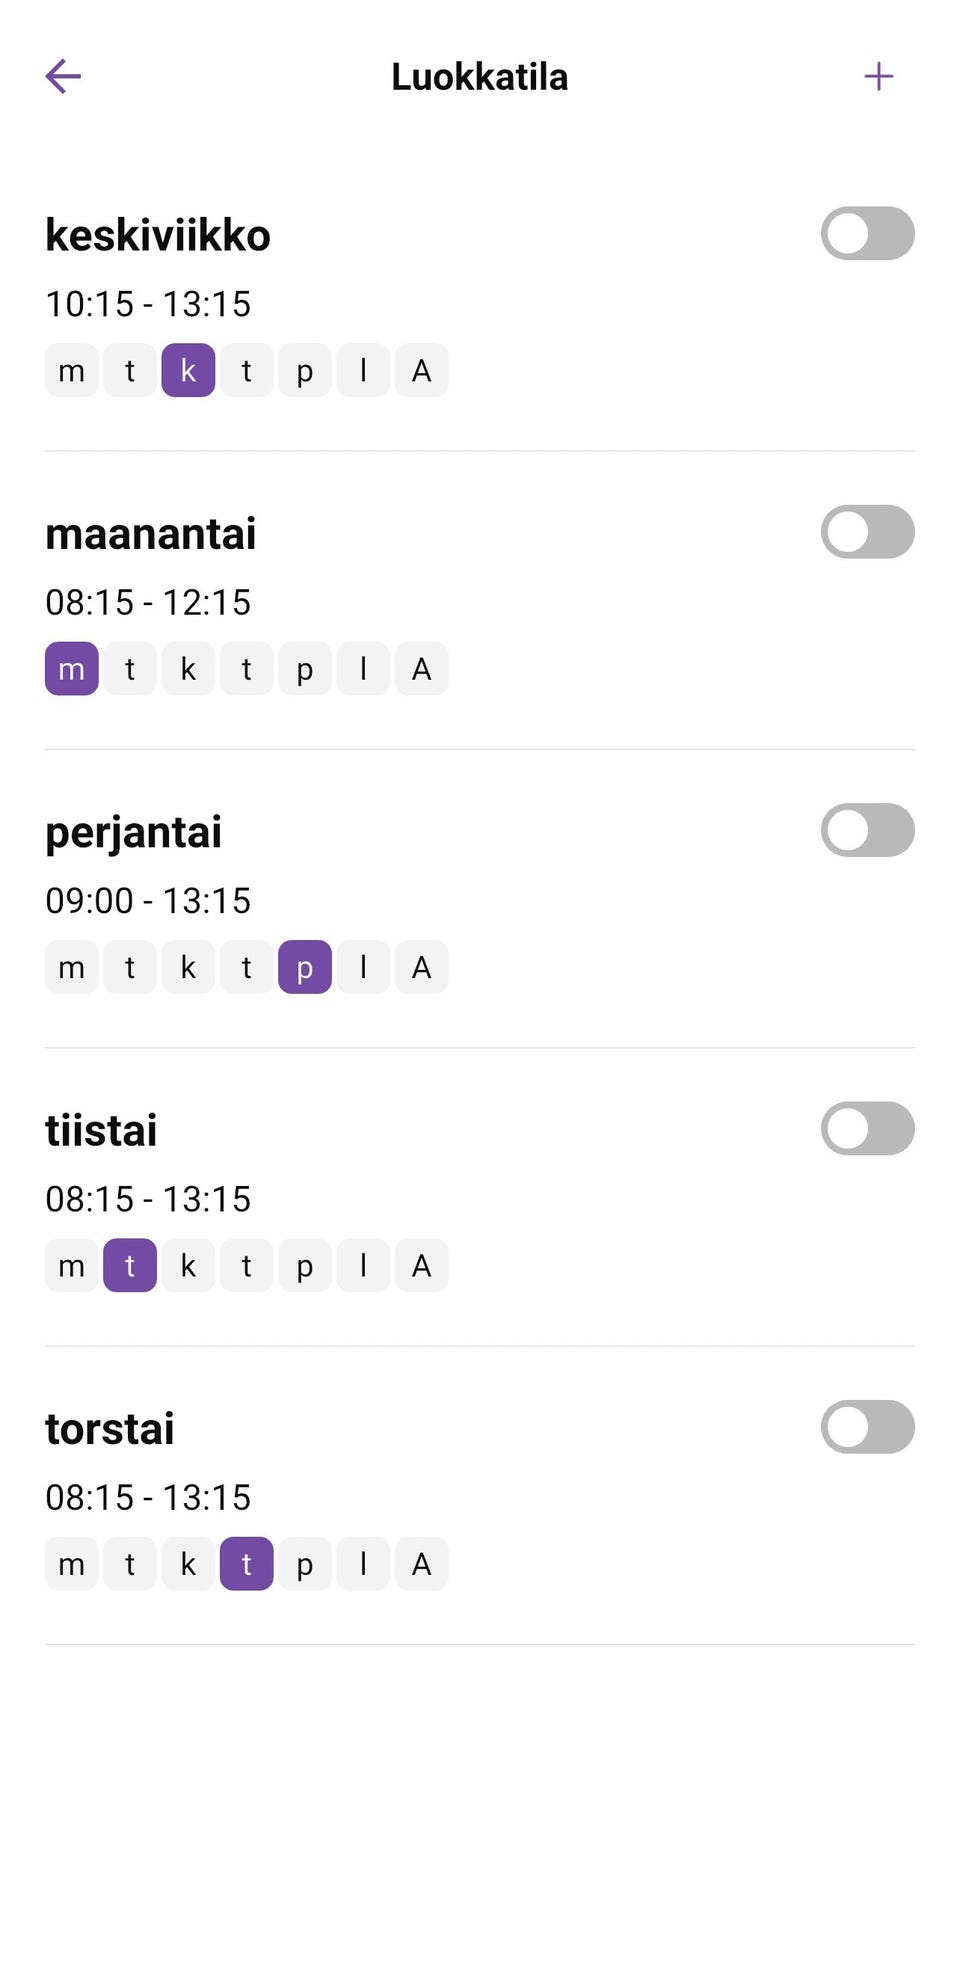The width and height of the screenshot is (960, 1972).
Task: Select the 'l' day chip in perjantai
Action: [x=363, y=967]
